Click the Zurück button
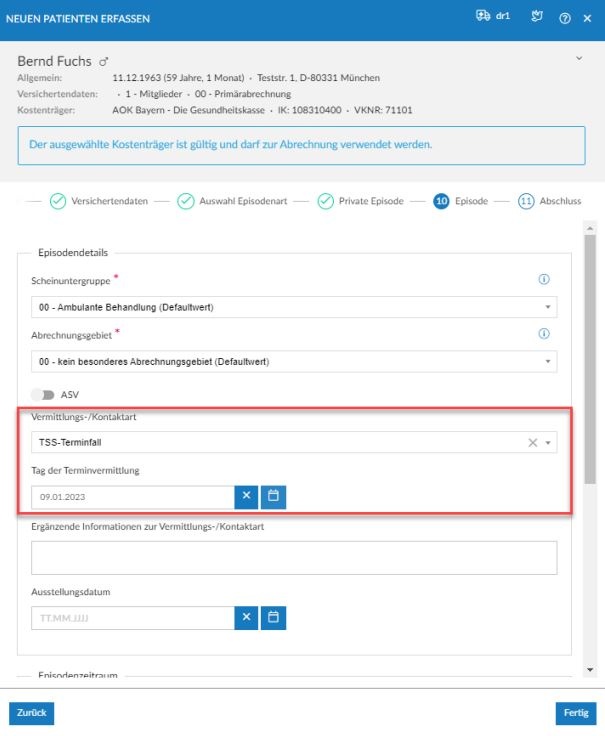Image resolution: width=605 pixels, height=736 pixels. [x=31, y=713]
